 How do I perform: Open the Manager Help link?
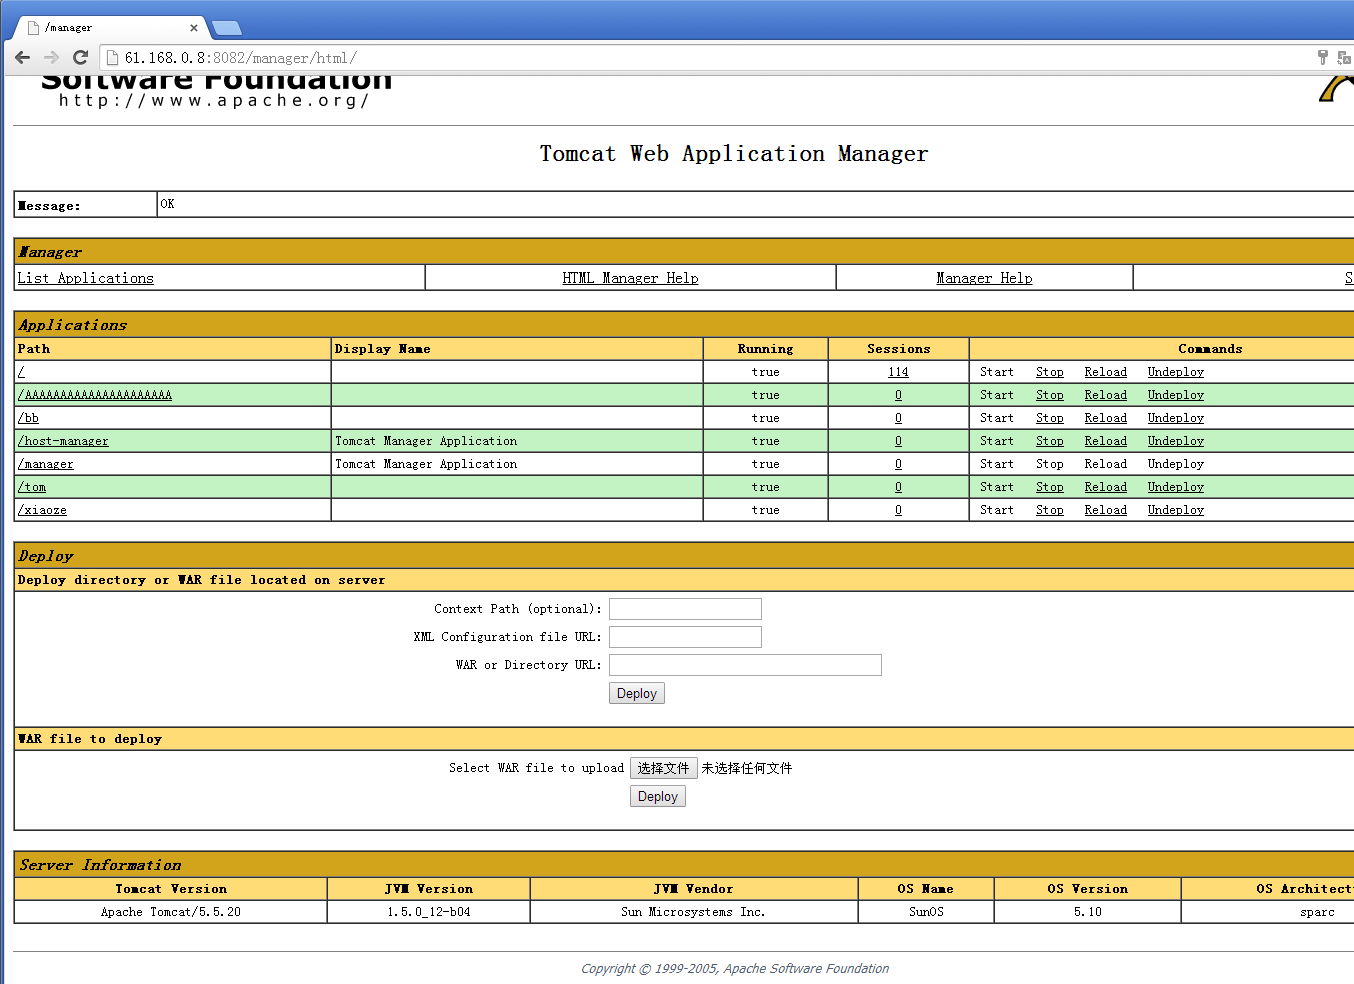[984, 278]
